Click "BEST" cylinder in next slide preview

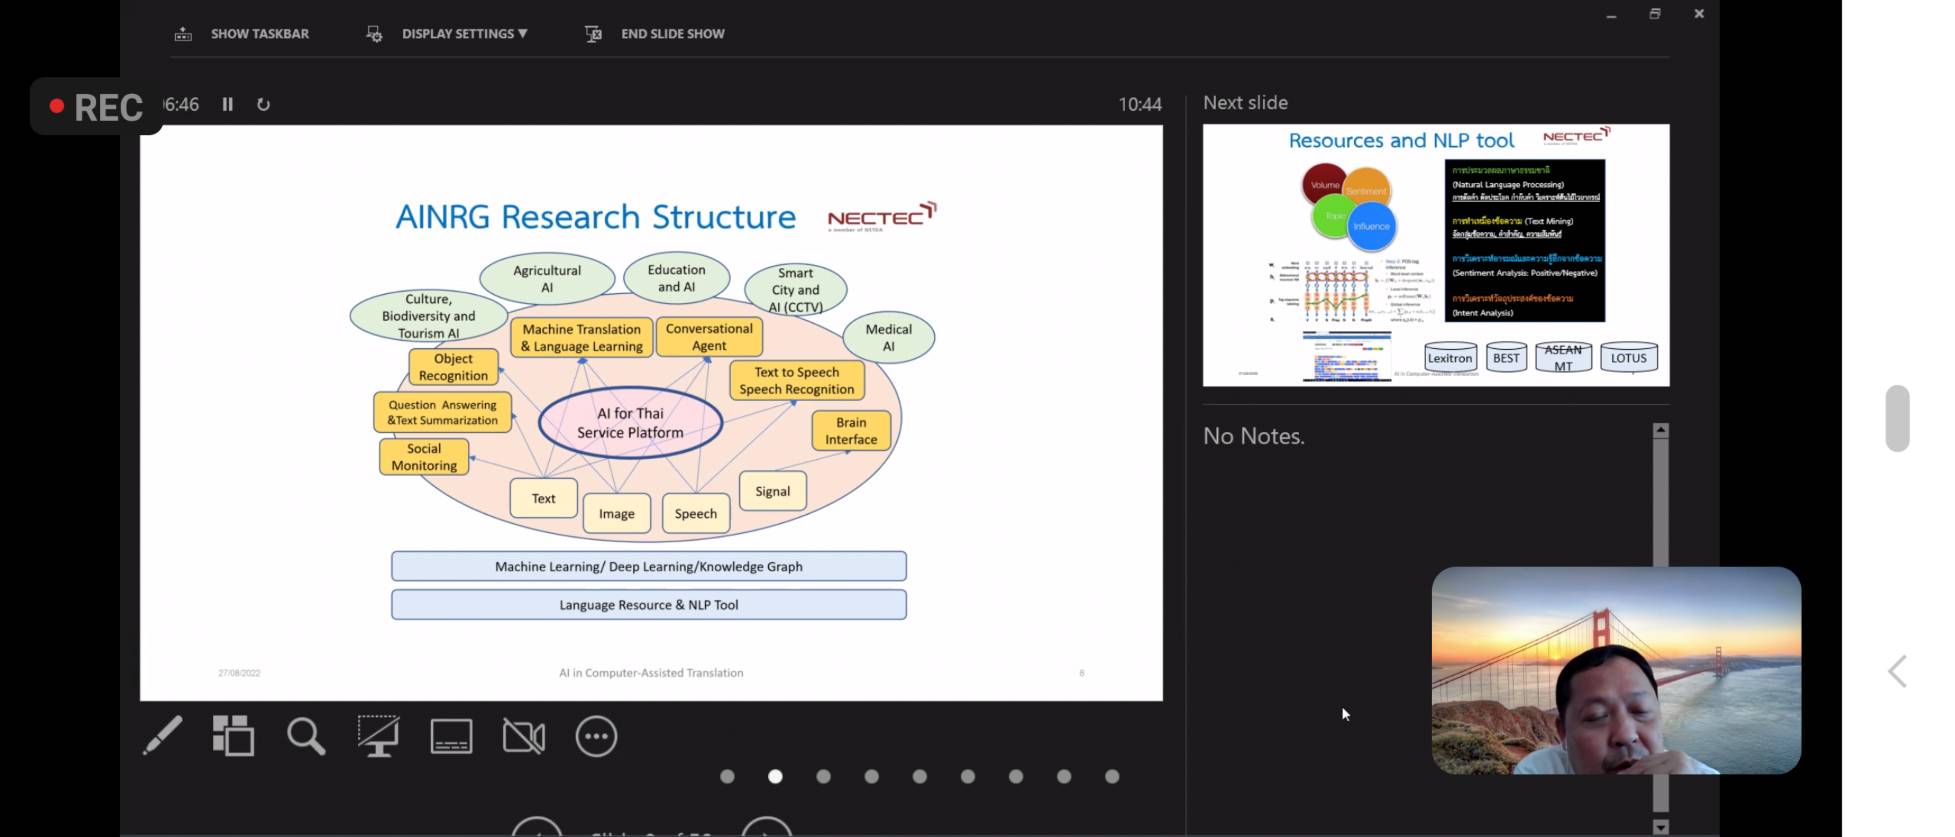pos(1506,357)
